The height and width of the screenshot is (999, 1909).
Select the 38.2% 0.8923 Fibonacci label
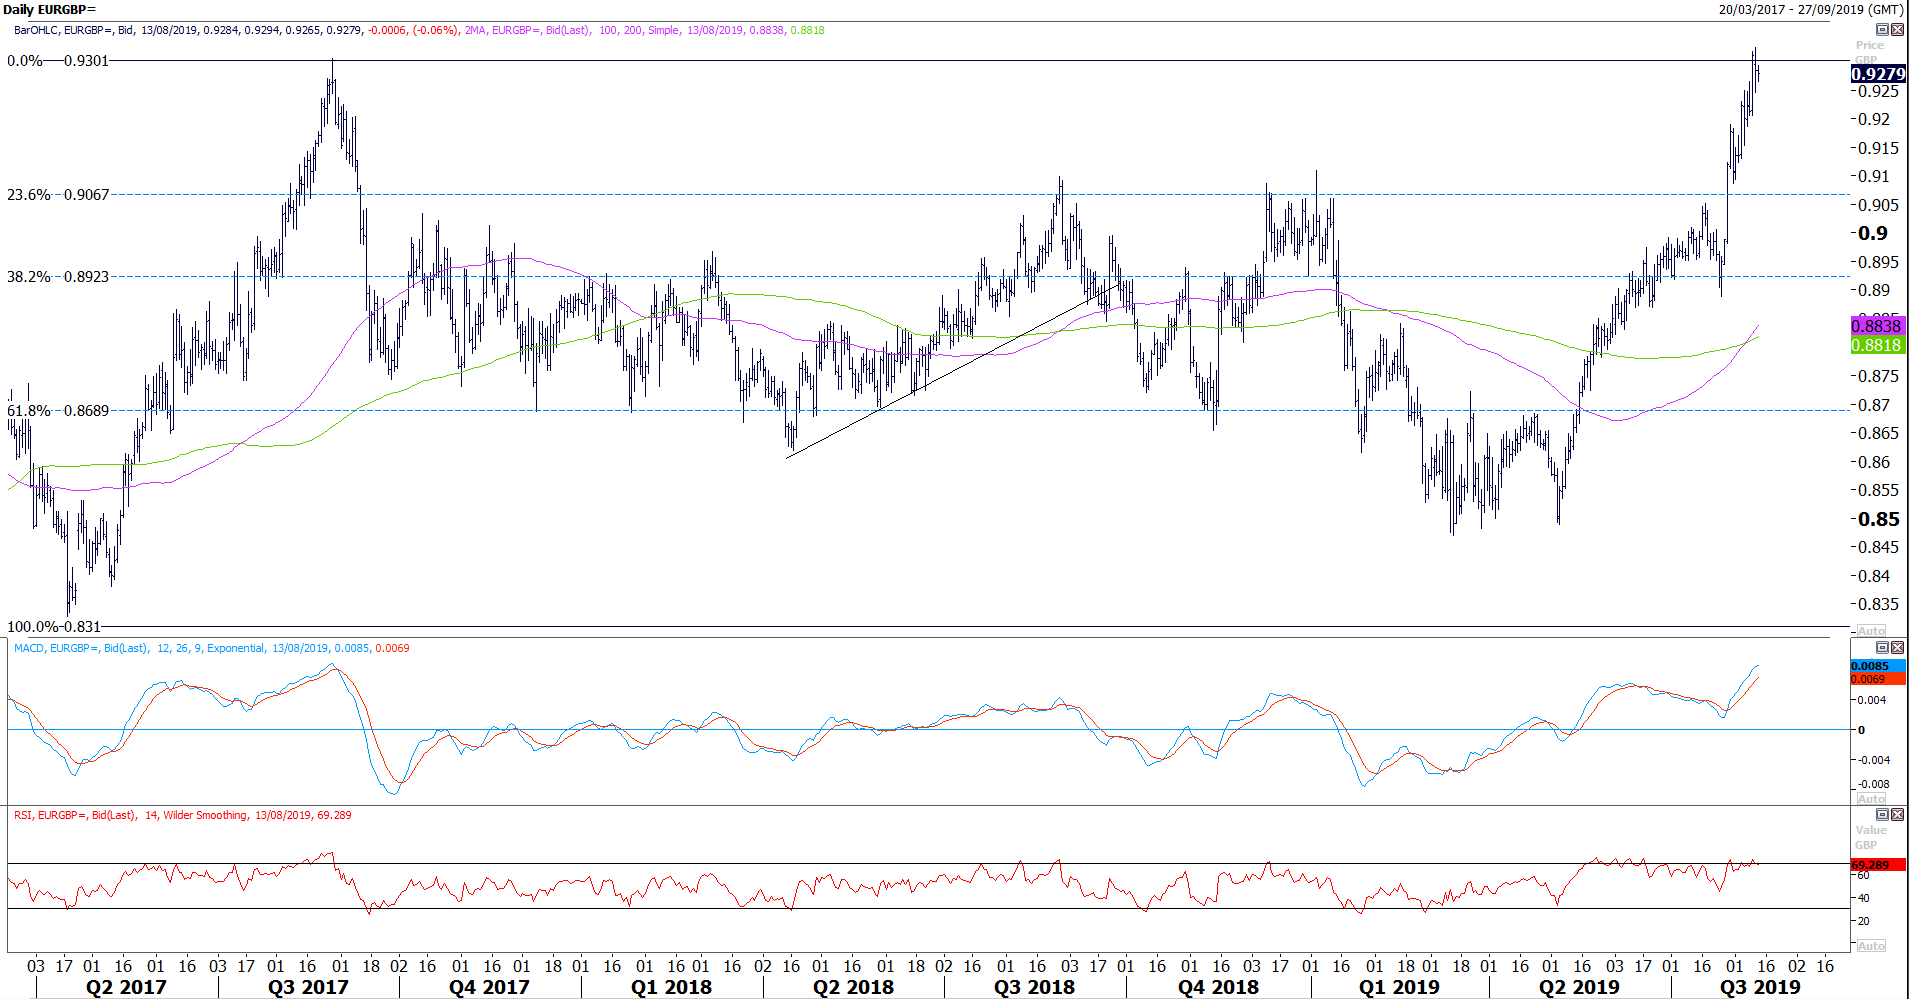pyautogui.click(x=58, y=277)
